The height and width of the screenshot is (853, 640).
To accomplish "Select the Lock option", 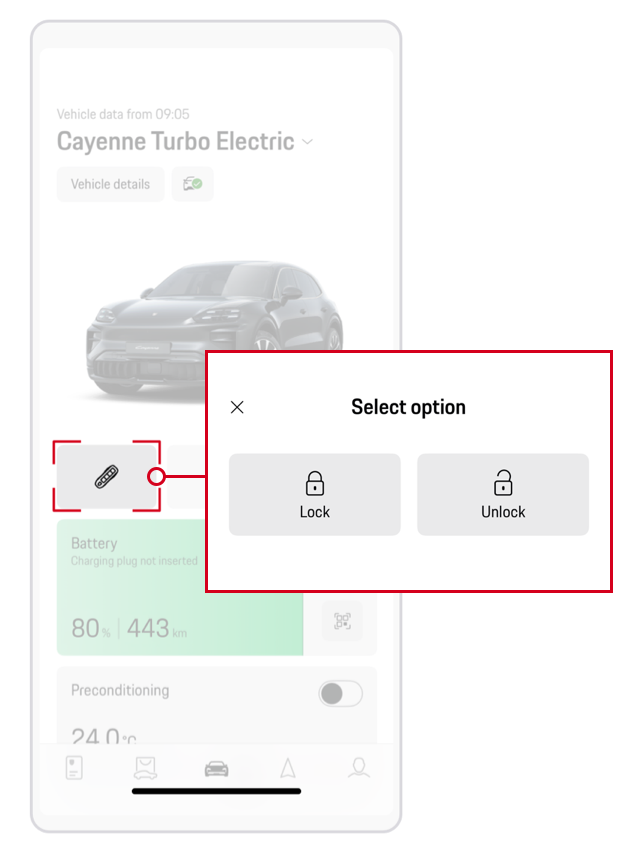I will (x=314, y=494).
